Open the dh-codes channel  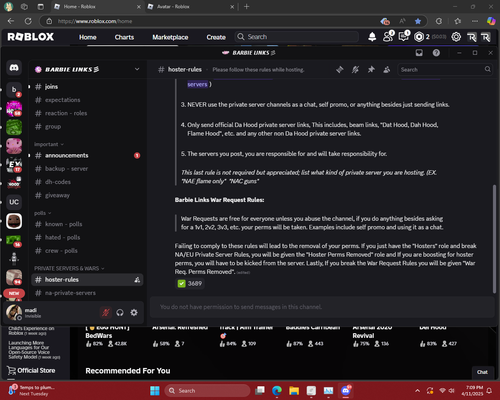tap(87, 182)
